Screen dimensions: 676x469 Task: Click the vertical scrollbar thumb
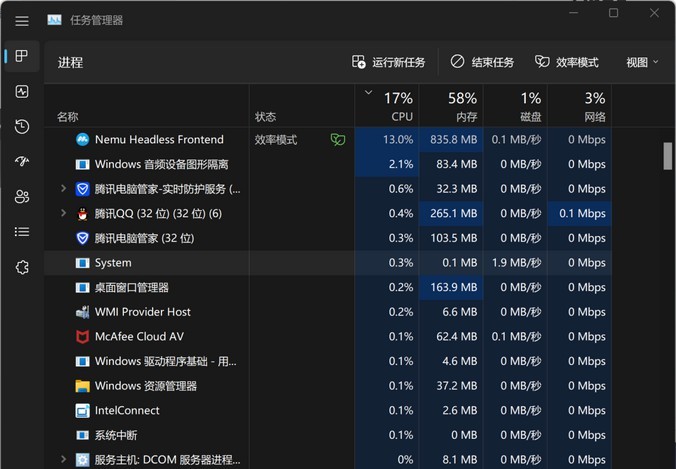click(x=667, y=156)
